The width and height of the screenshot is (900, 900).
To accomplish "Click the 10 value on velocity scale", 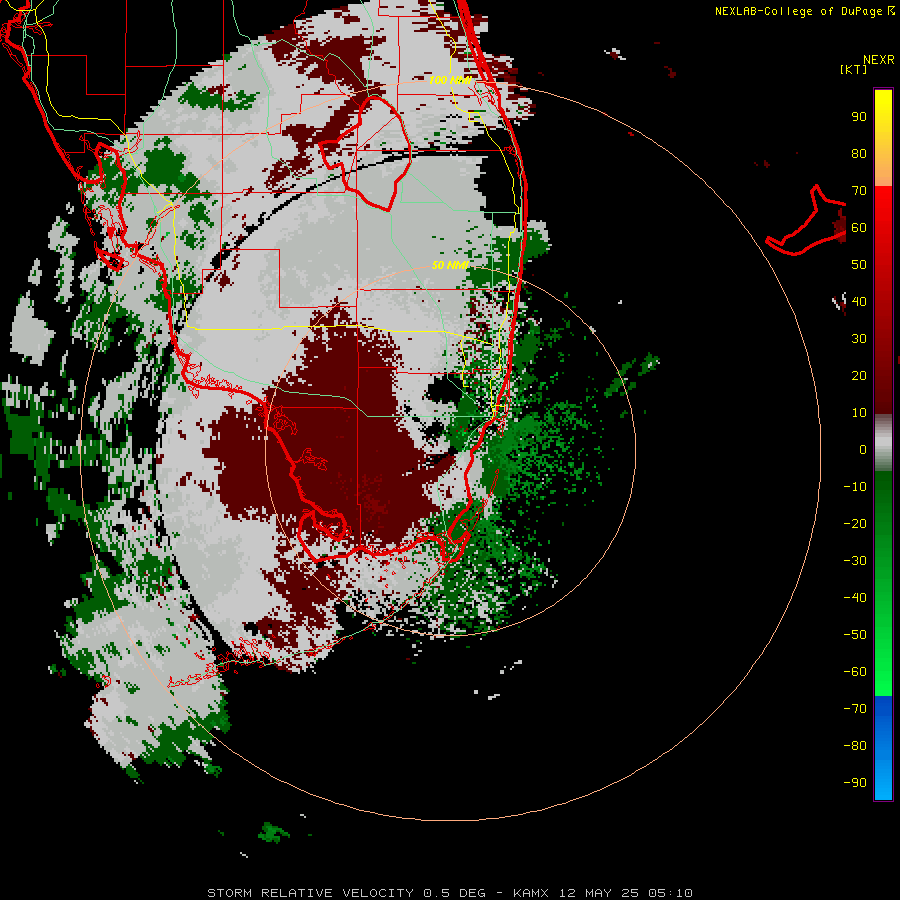I will tap(859, 413).
